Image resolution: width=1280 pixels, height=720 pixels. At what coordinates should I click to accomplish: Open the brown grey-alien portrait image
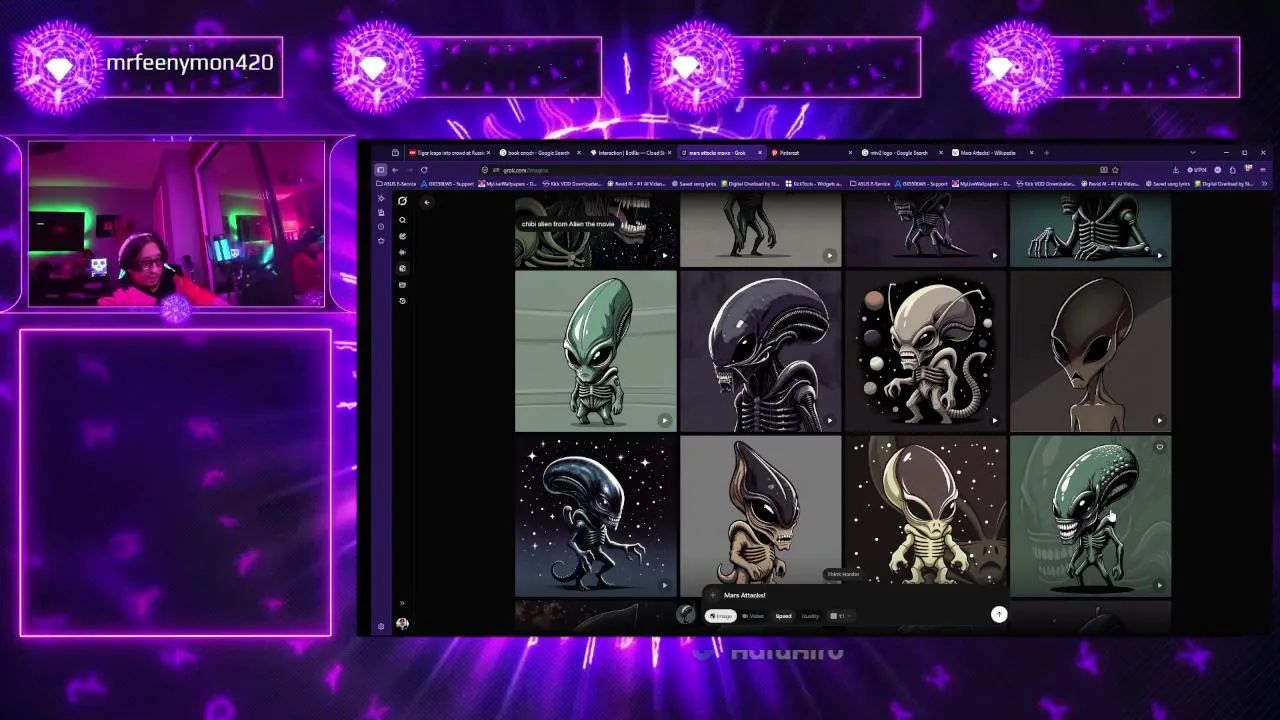1090,351
